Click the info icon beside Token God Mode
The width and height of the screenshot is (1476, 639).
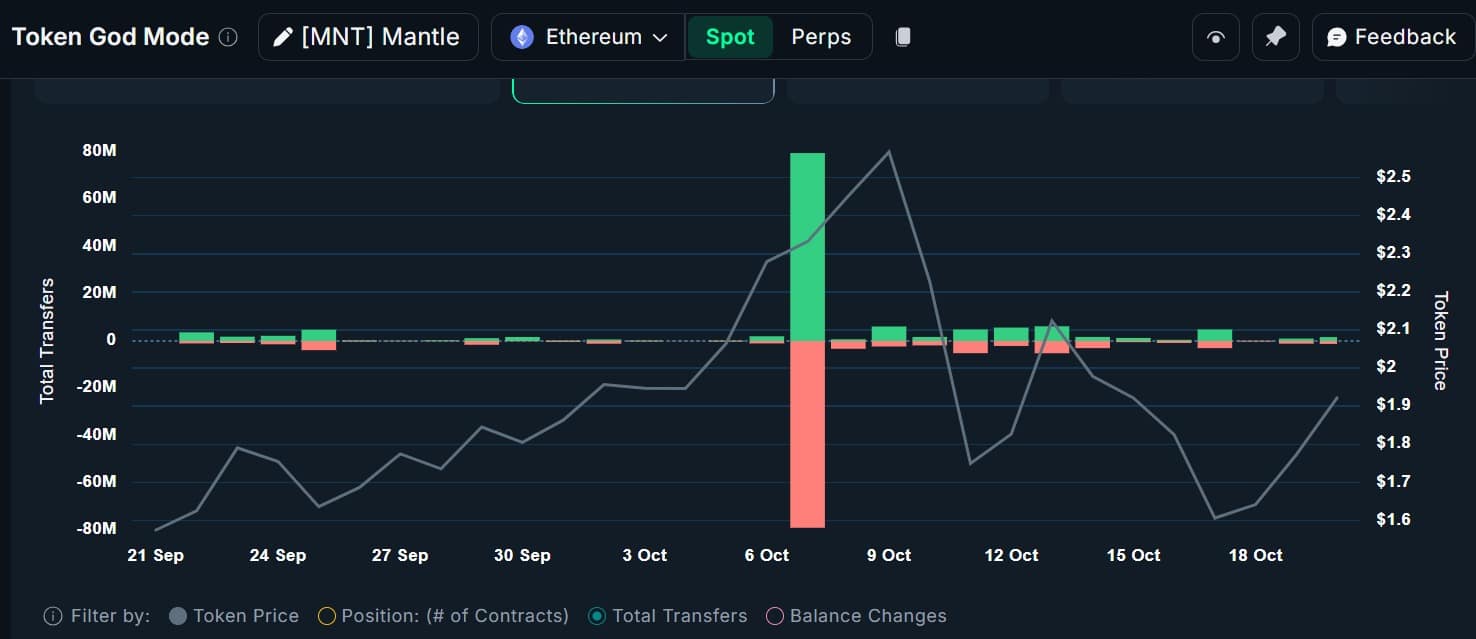(x=228, y=37)
